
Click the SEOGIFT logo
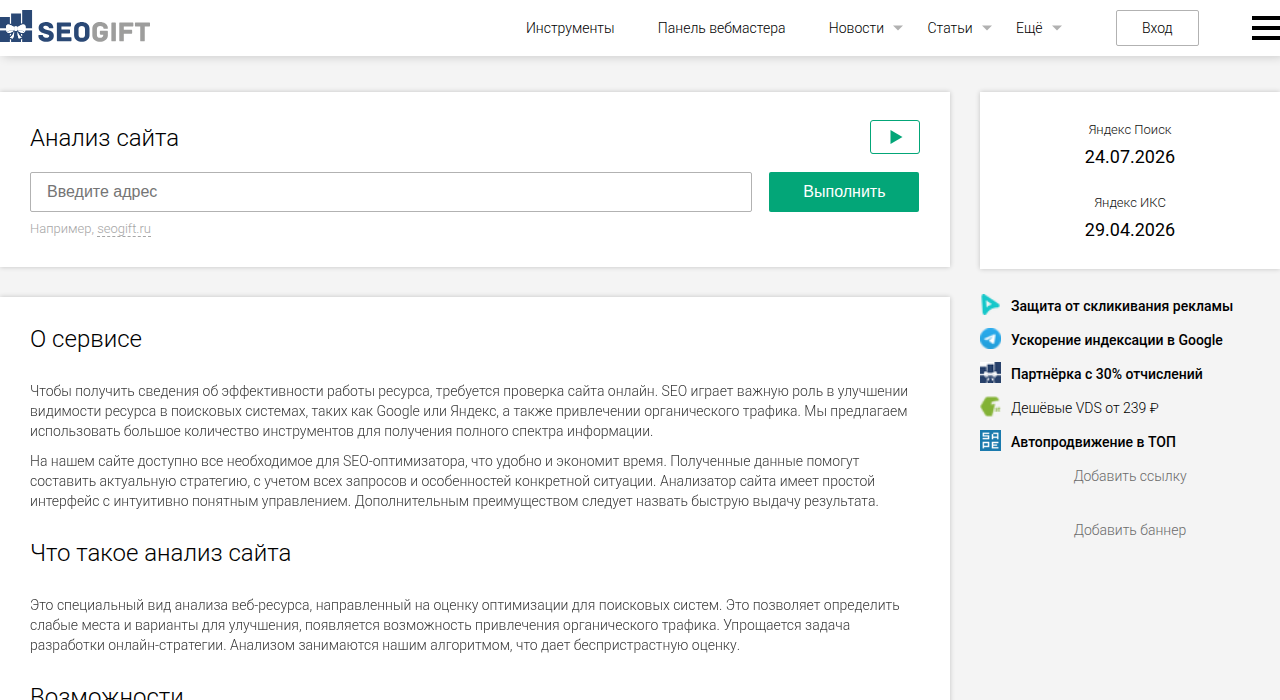click(75, 28)
